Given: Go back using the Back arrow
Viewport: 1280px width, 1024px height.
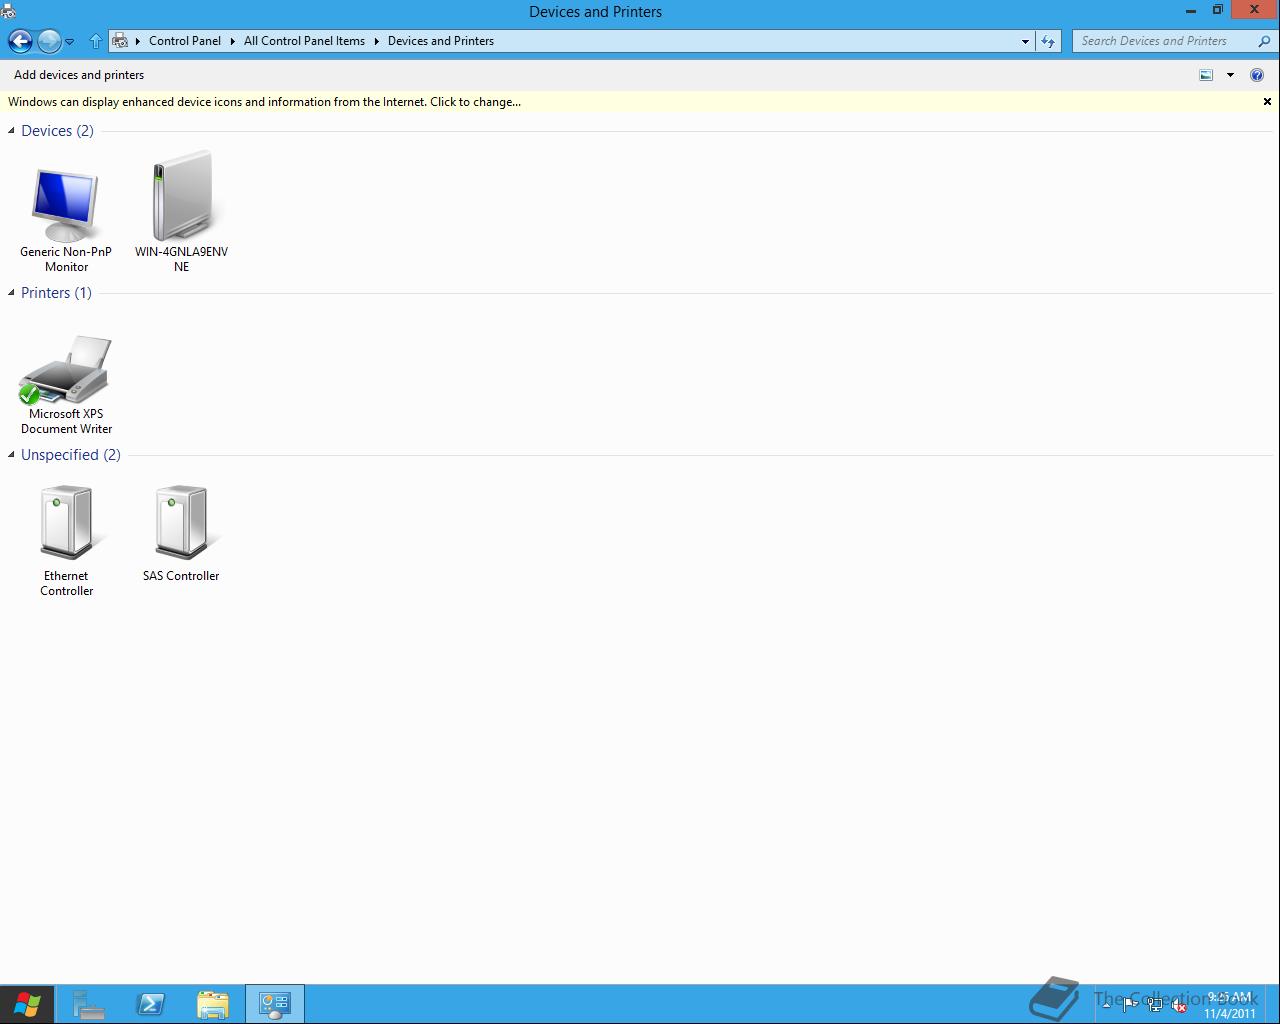Looking at the screenshot, I should point(20,41).
